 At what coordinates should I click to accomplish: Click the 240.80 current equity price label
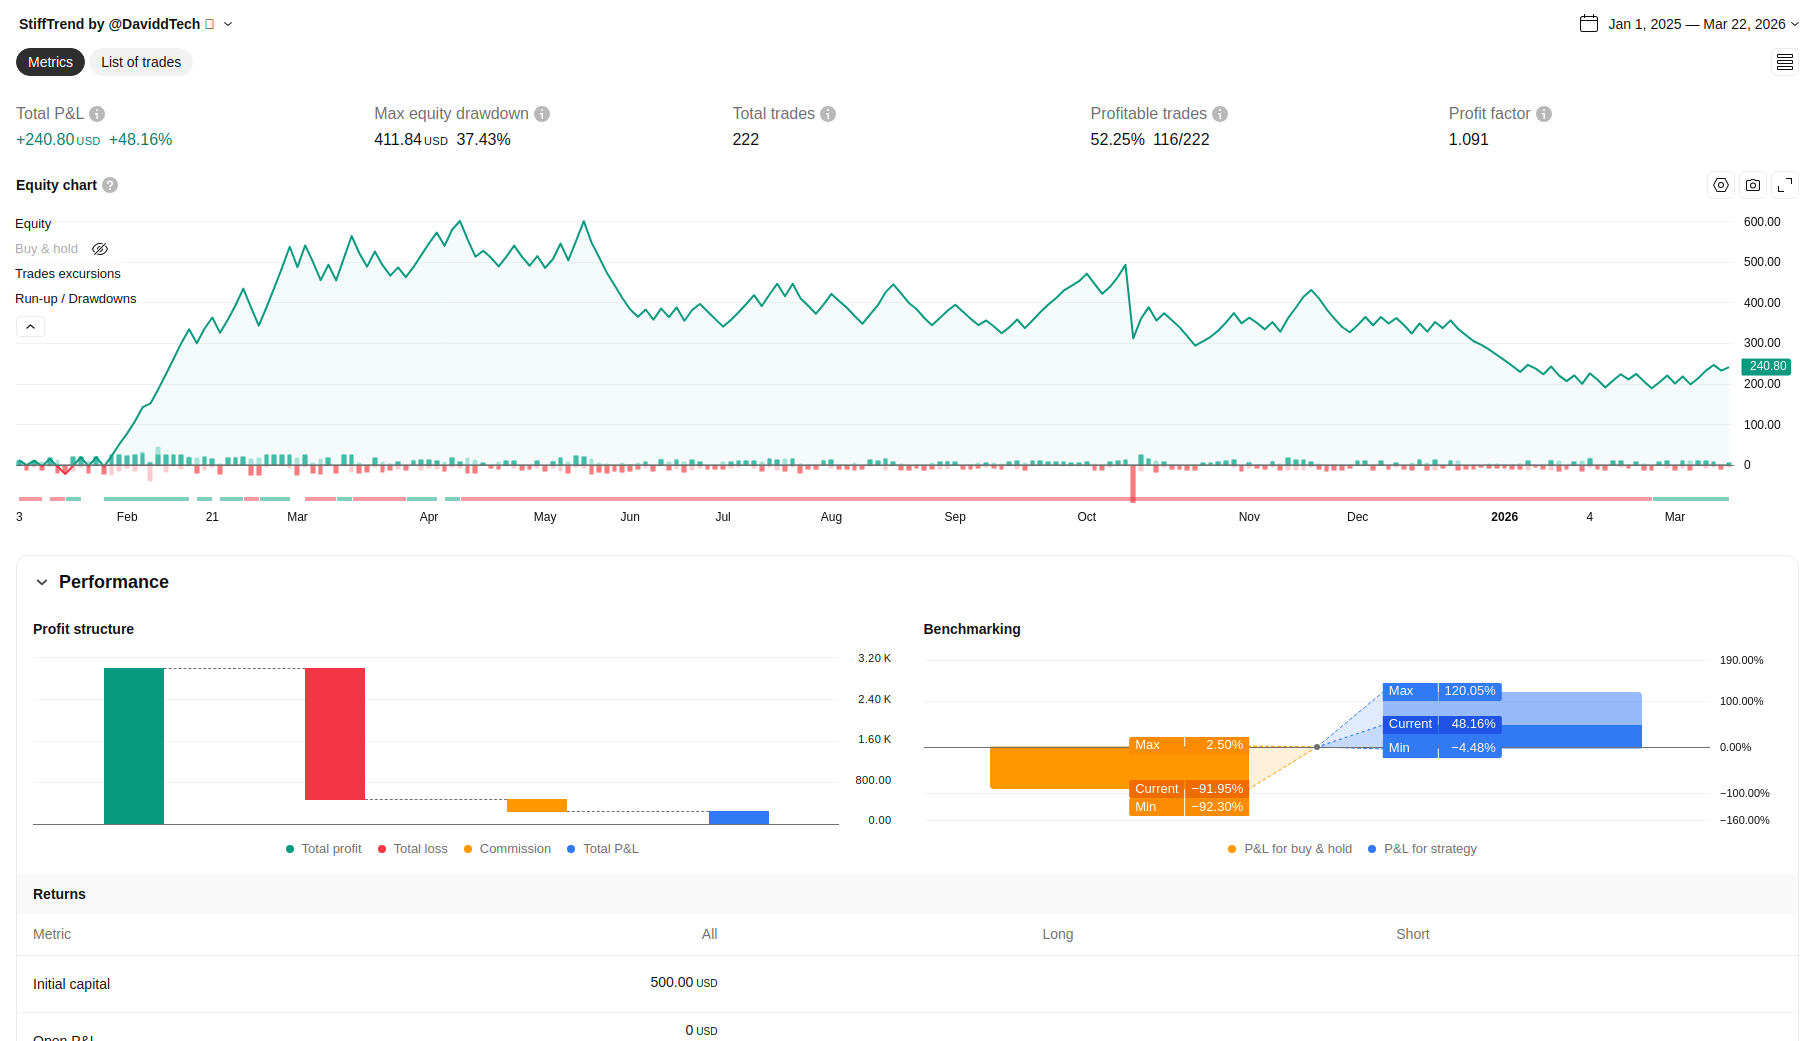coord(1766,366)
